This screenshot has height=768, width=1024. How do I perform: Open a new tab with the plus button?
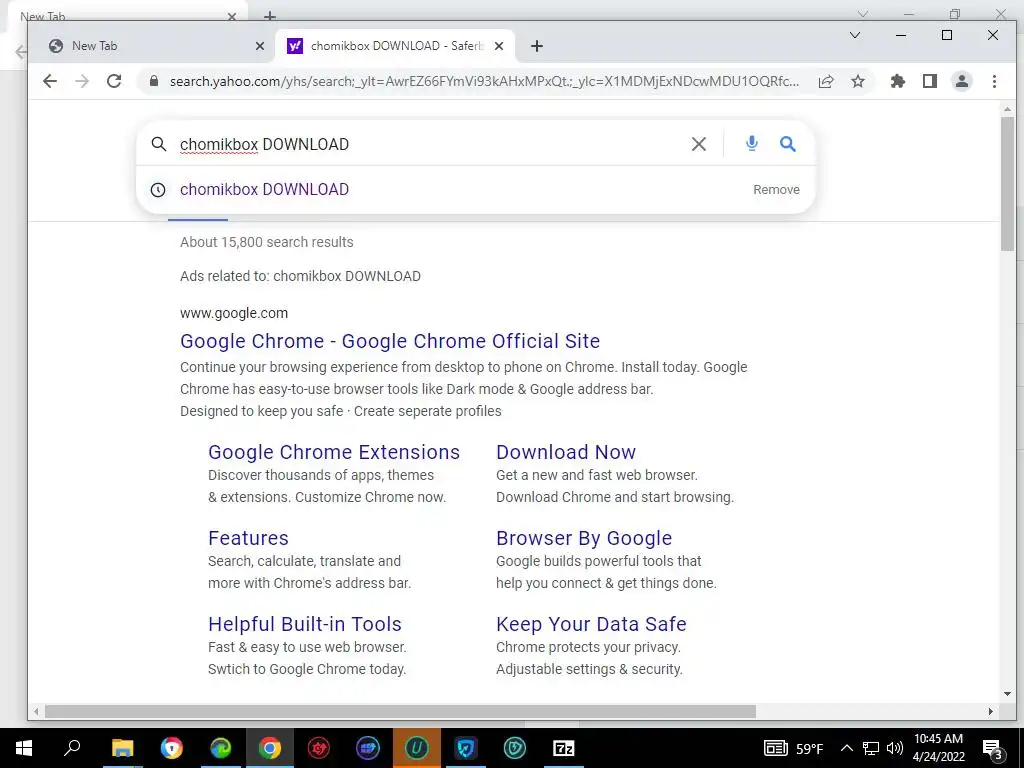(x=537, y=46)
